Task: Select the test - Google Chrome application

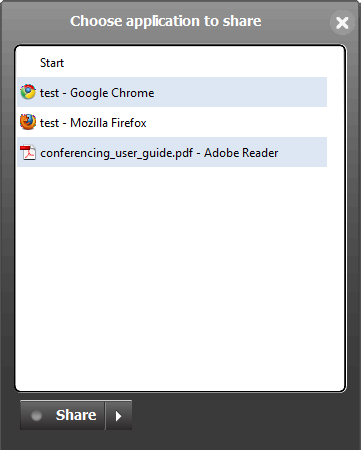Action: pos(172,92)
